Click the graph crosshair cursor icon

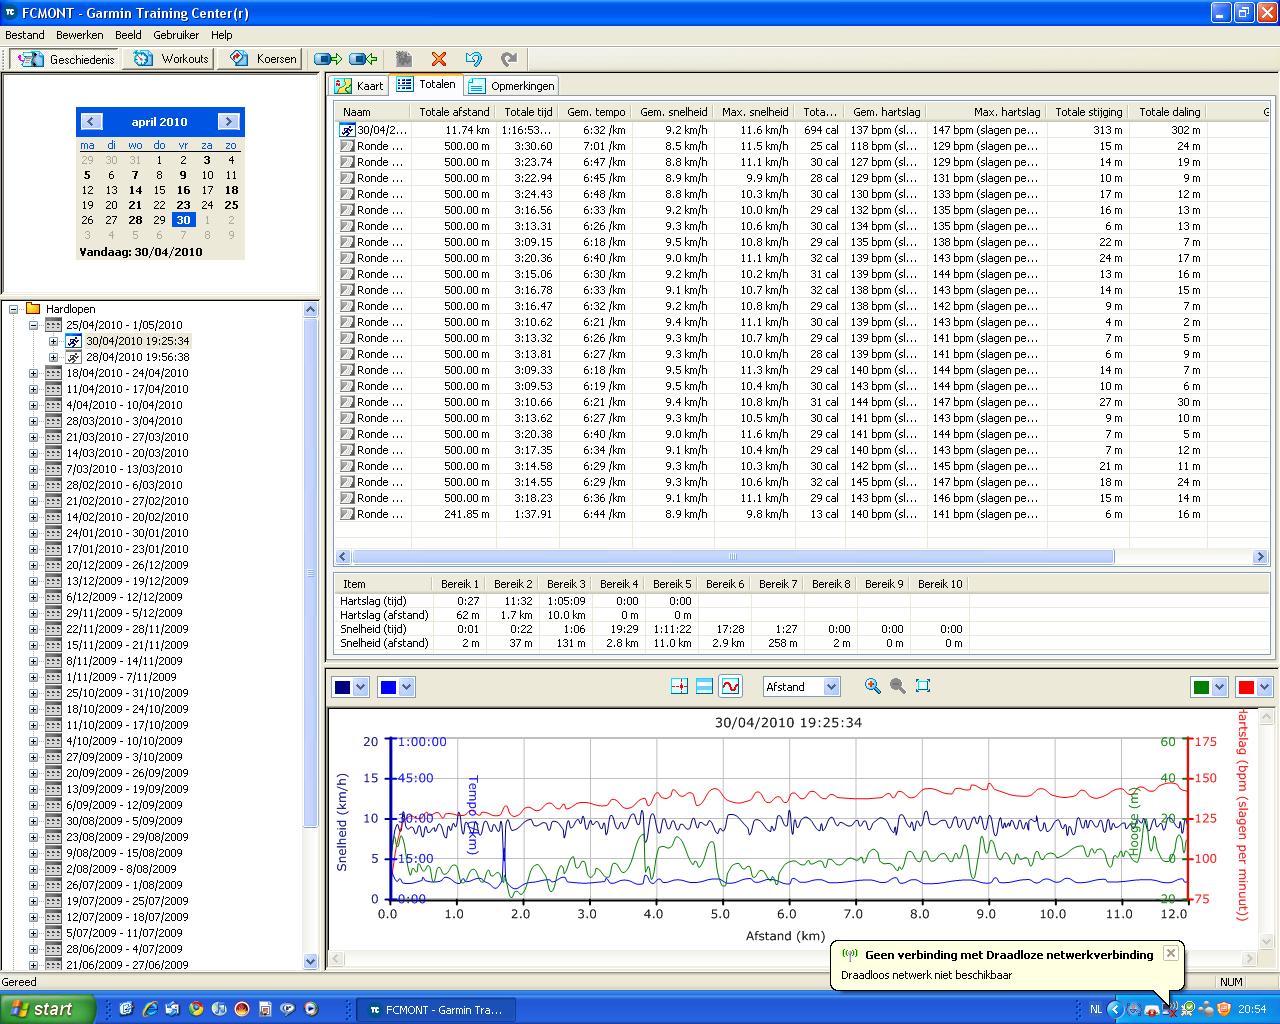tap(680, 686)
